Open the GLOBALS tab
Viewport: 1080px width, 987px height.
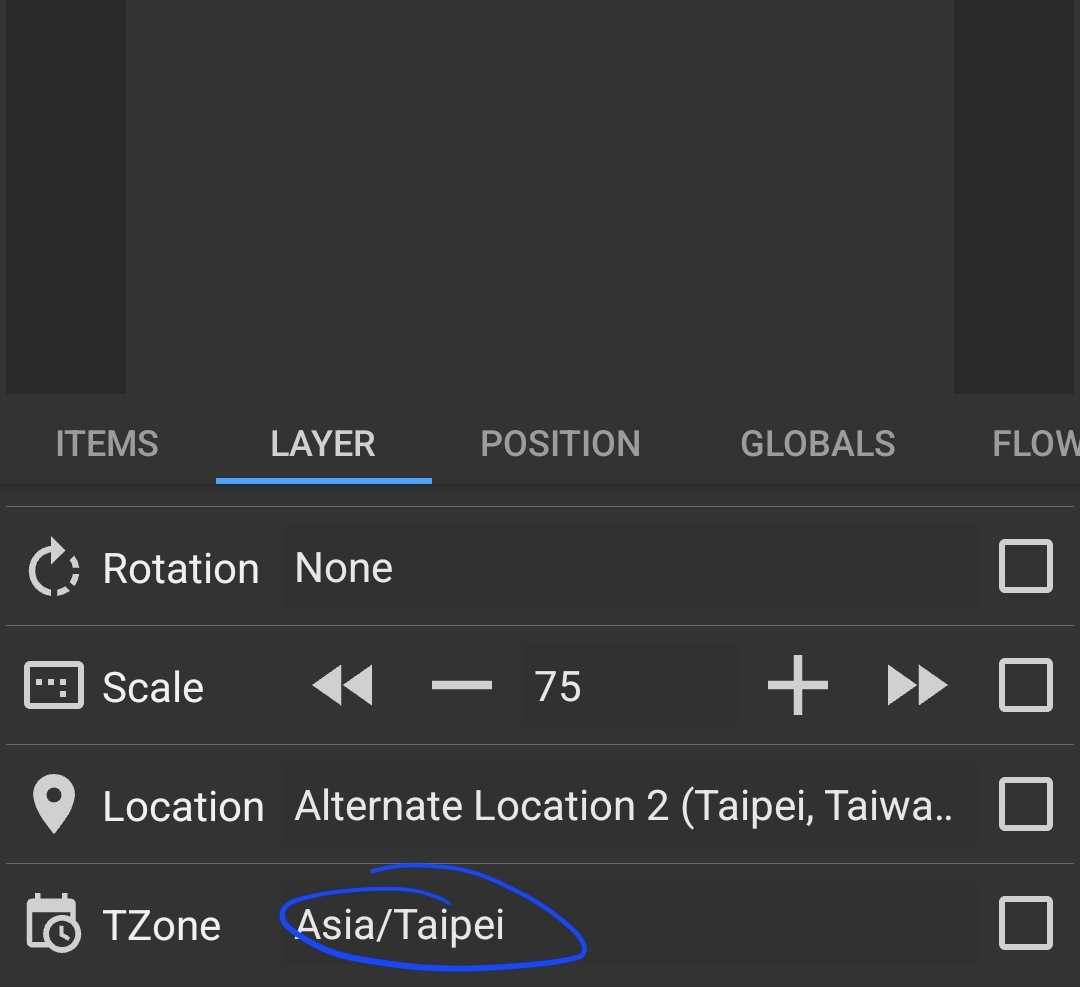pos(817,444)
